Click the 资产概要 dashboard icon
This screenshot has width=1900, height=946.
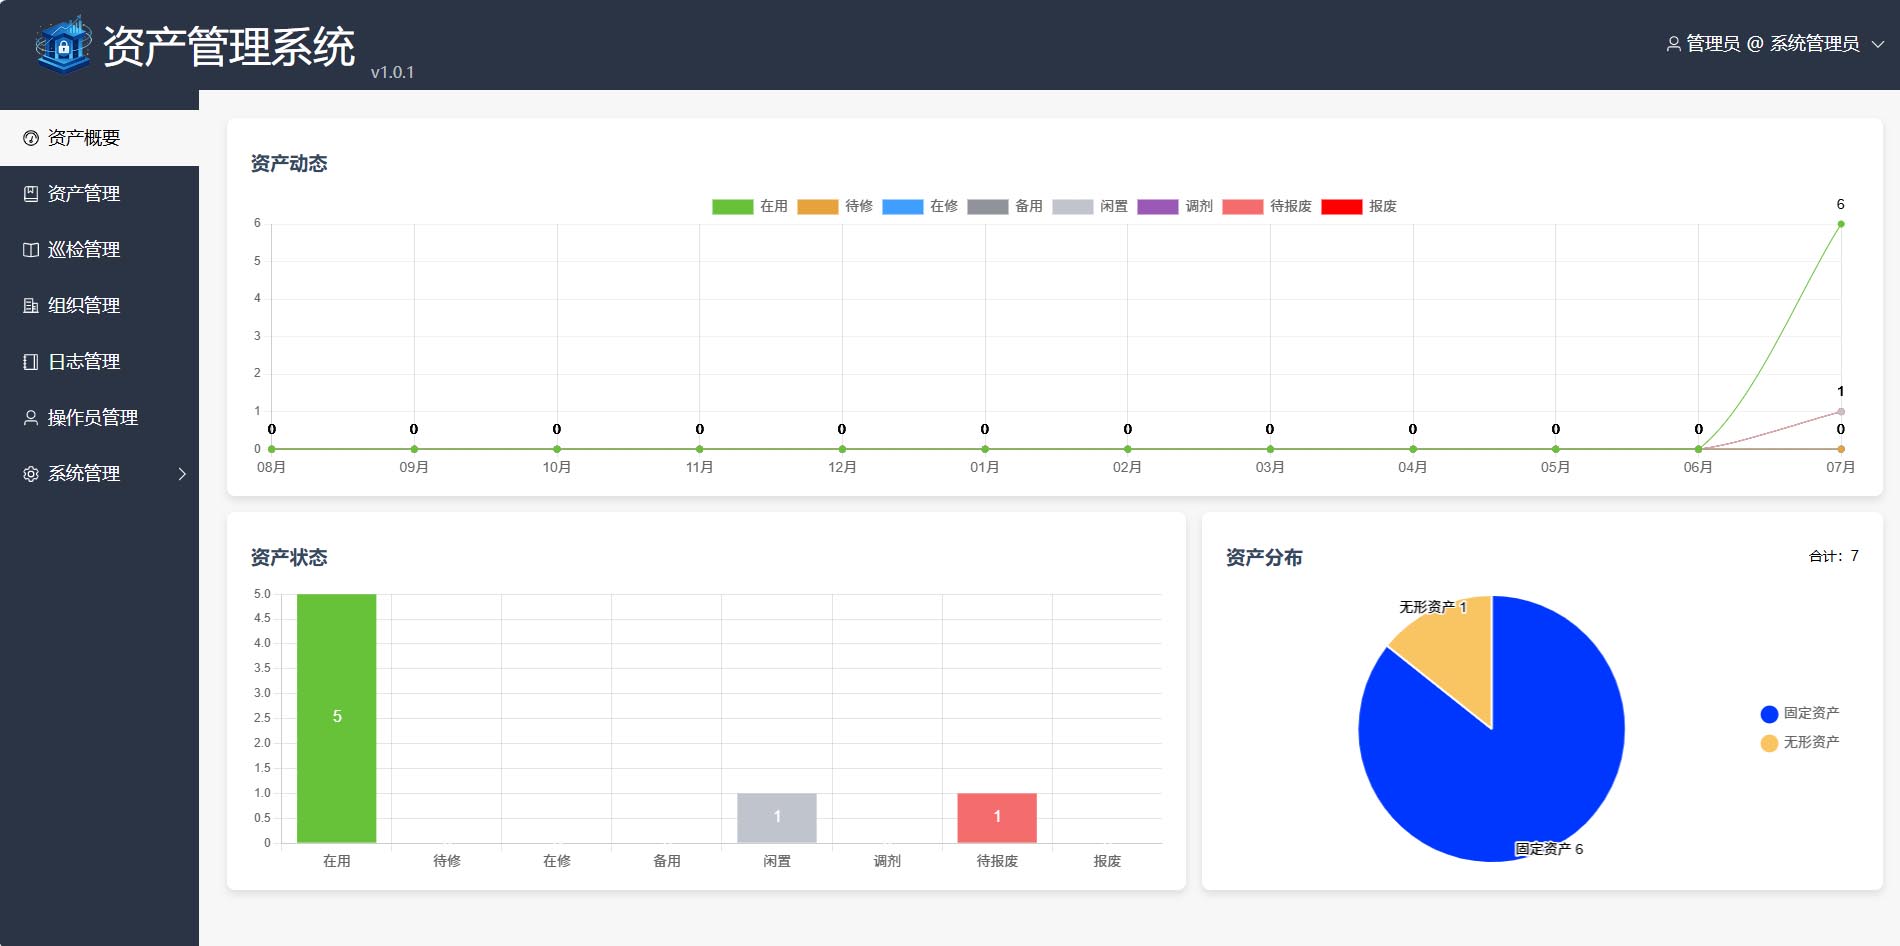click(31, 138)
